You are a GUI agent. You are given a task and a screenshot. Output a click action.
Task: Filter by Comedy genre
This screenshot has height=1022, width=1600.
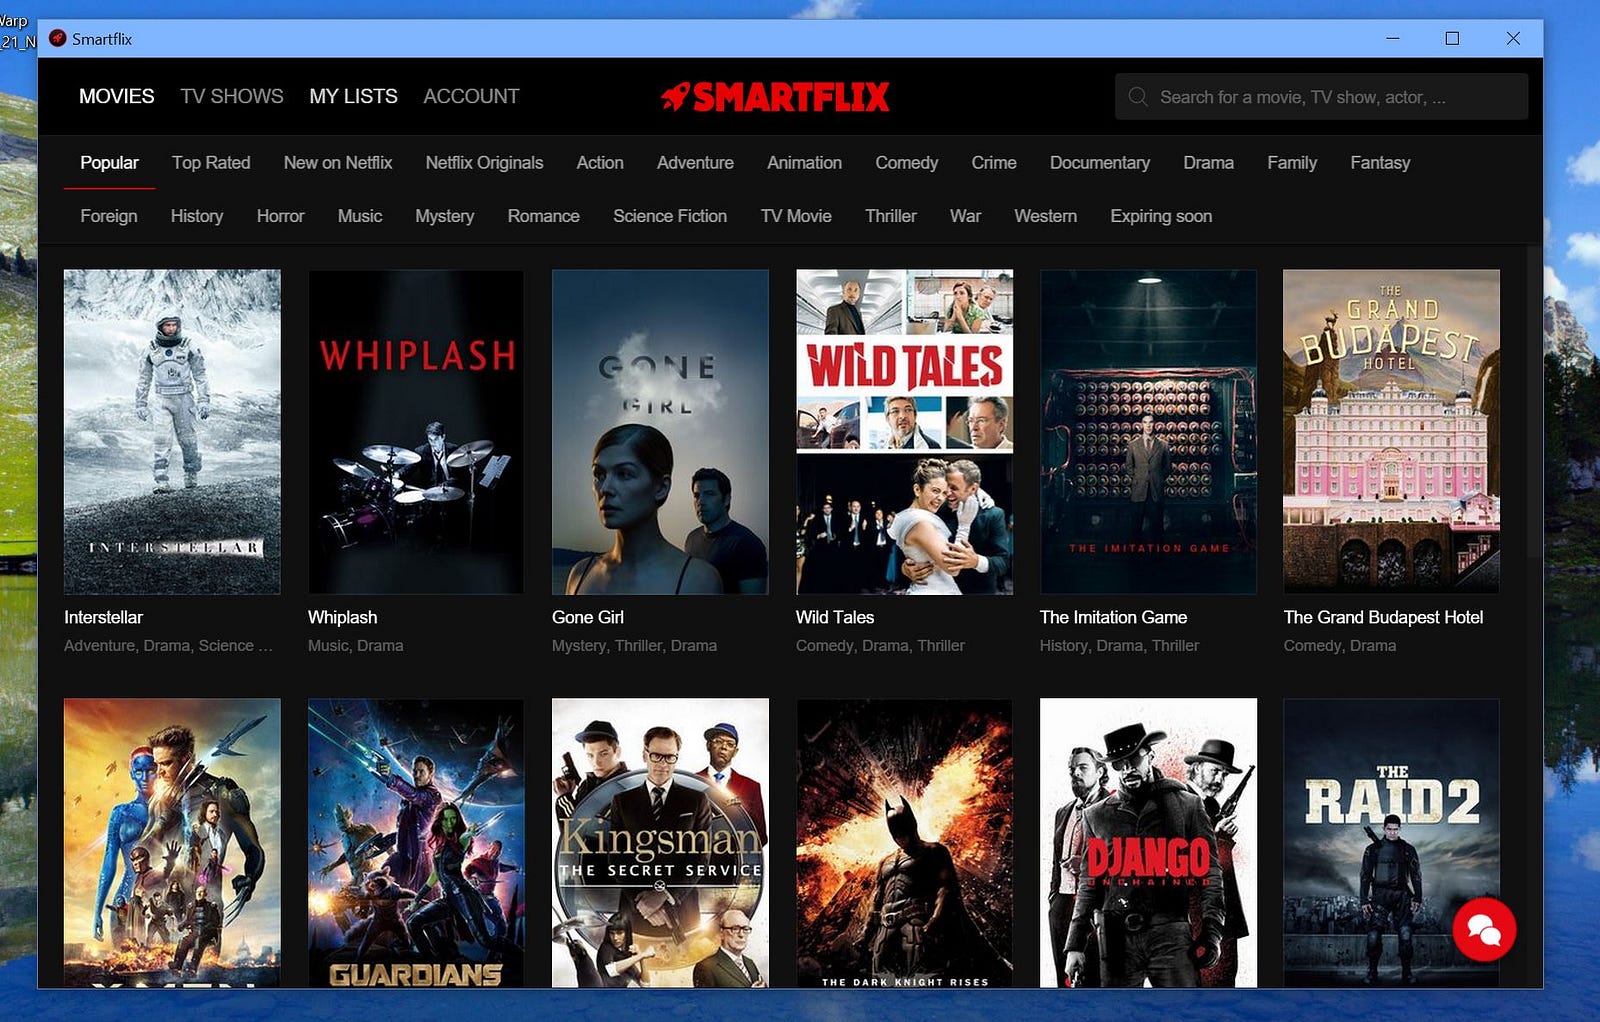(907, 163)
